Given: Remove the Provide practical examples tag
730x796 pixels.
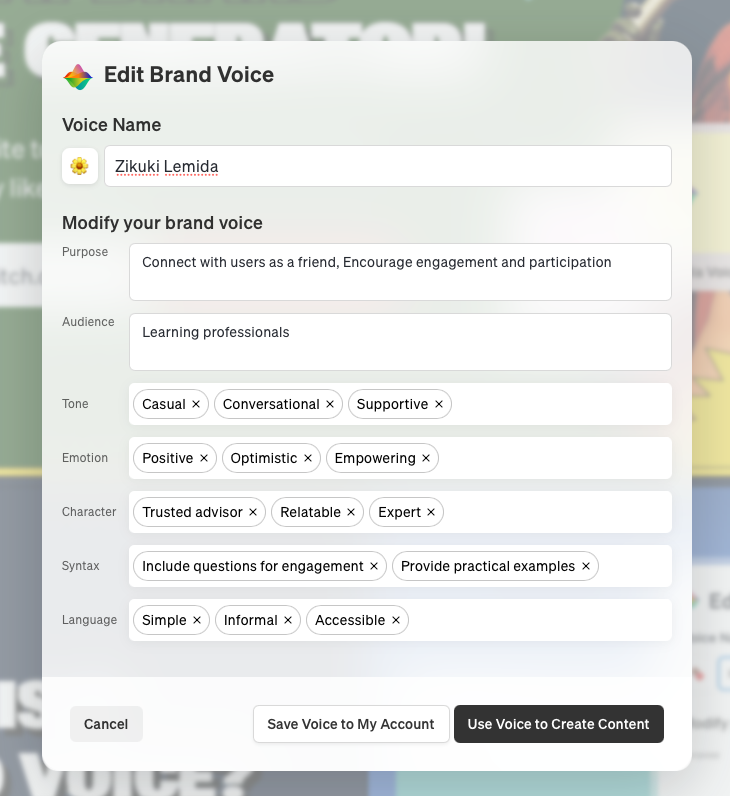Looking at the screenshot, I should 586,566.
